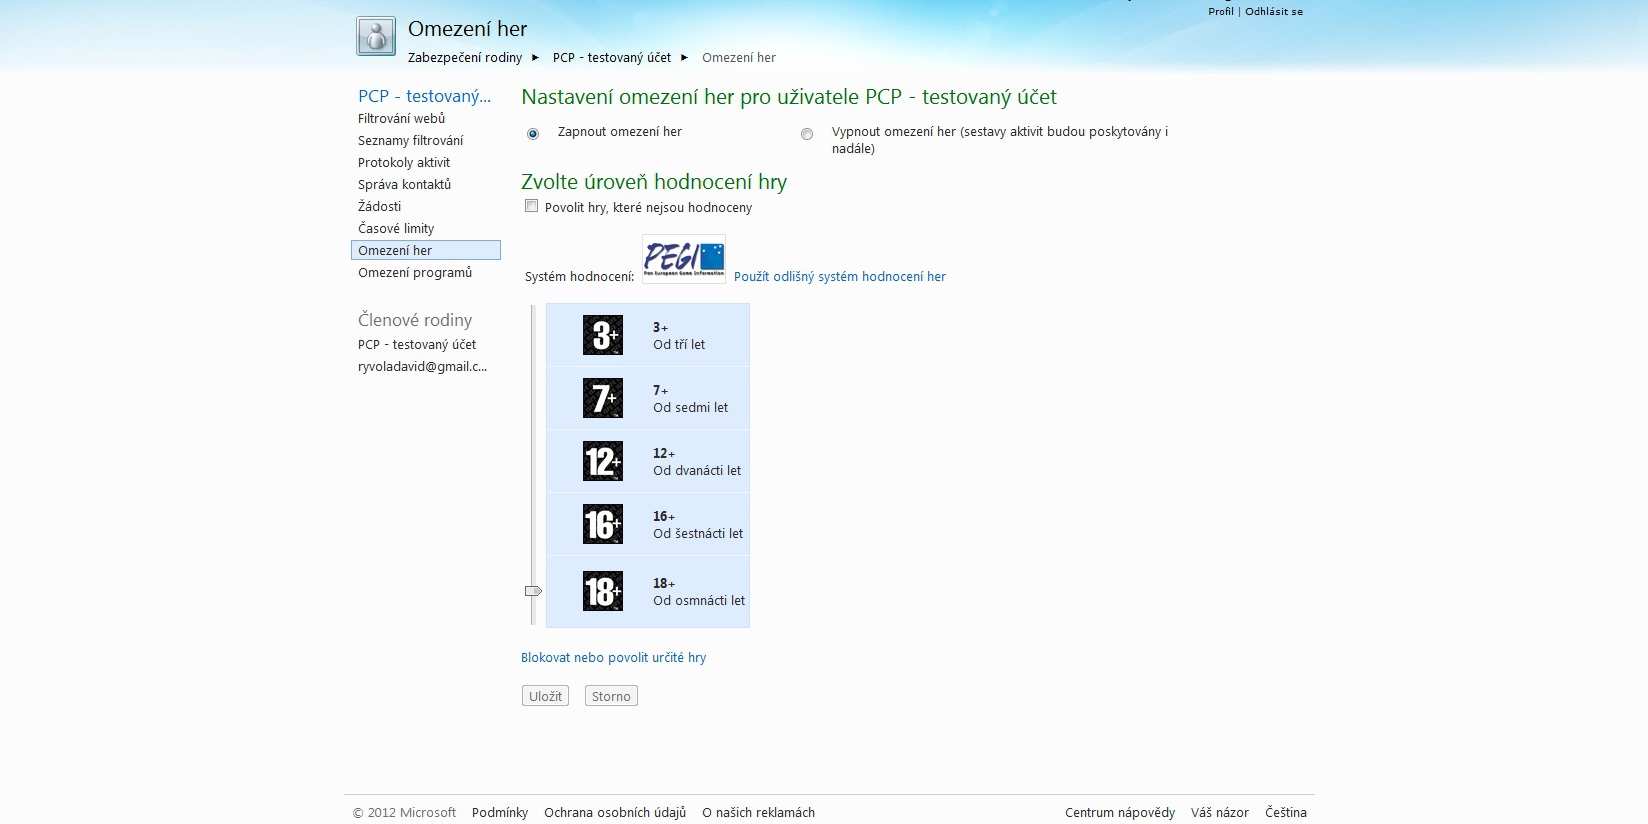Click the rating level slider handle

[x=533, y=591]
